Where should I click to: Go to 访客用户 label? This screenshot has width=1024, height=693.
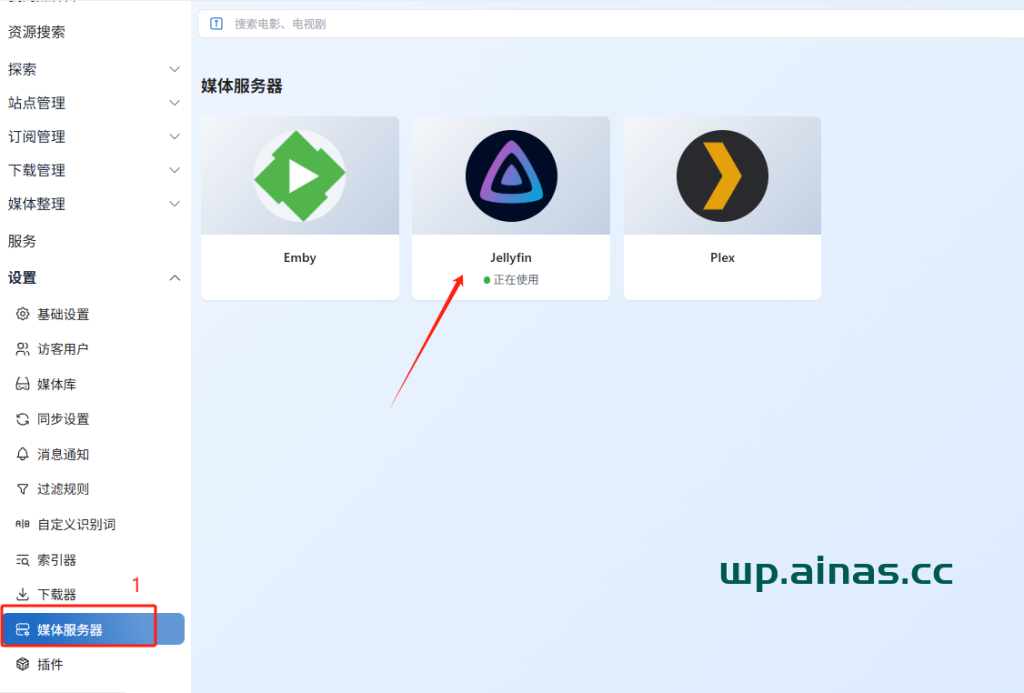pyautogui.click(x=63, y=349)
